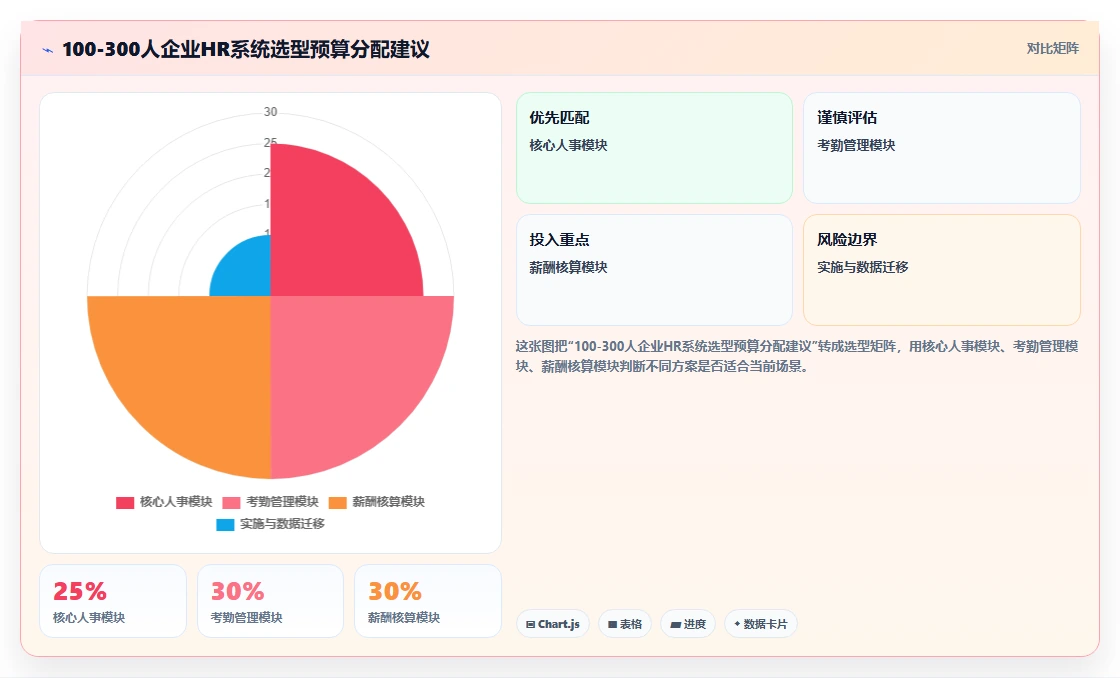Toggle 核心人事模块 legend red swatch
This screenshot has width=1120, height=678.
pos(125,502)
